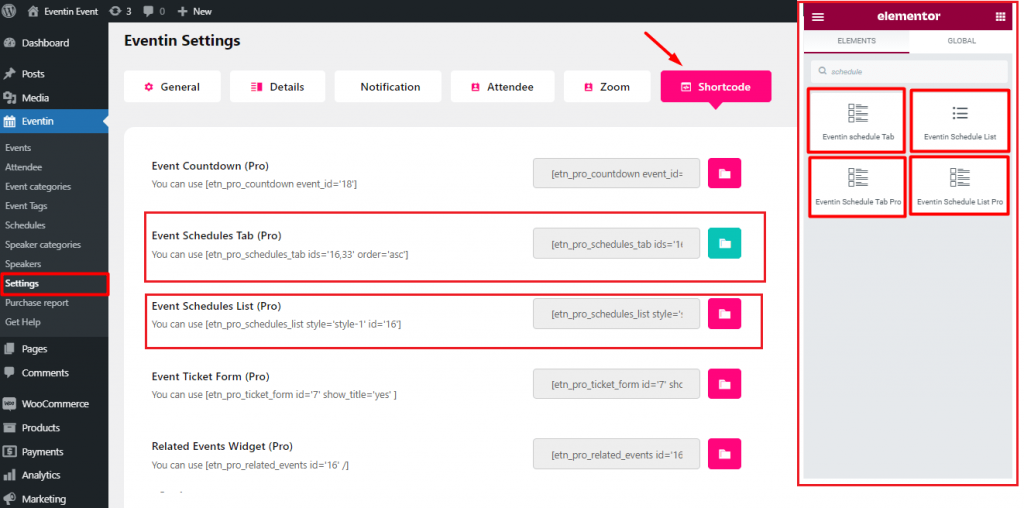This screenshot has height=508, width=1024.
Task: Click the Event Countdown shortcode field
Action: point(616,173)
